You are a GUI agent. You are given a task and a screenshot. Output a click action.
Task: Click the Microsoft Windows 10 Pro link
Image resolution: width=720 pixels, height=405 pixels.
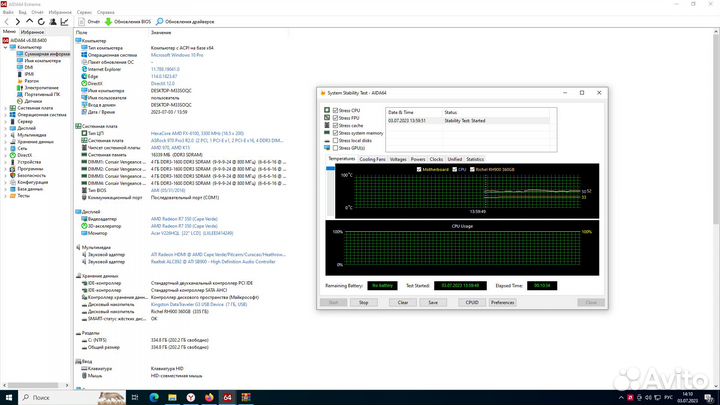pos(177,55)
